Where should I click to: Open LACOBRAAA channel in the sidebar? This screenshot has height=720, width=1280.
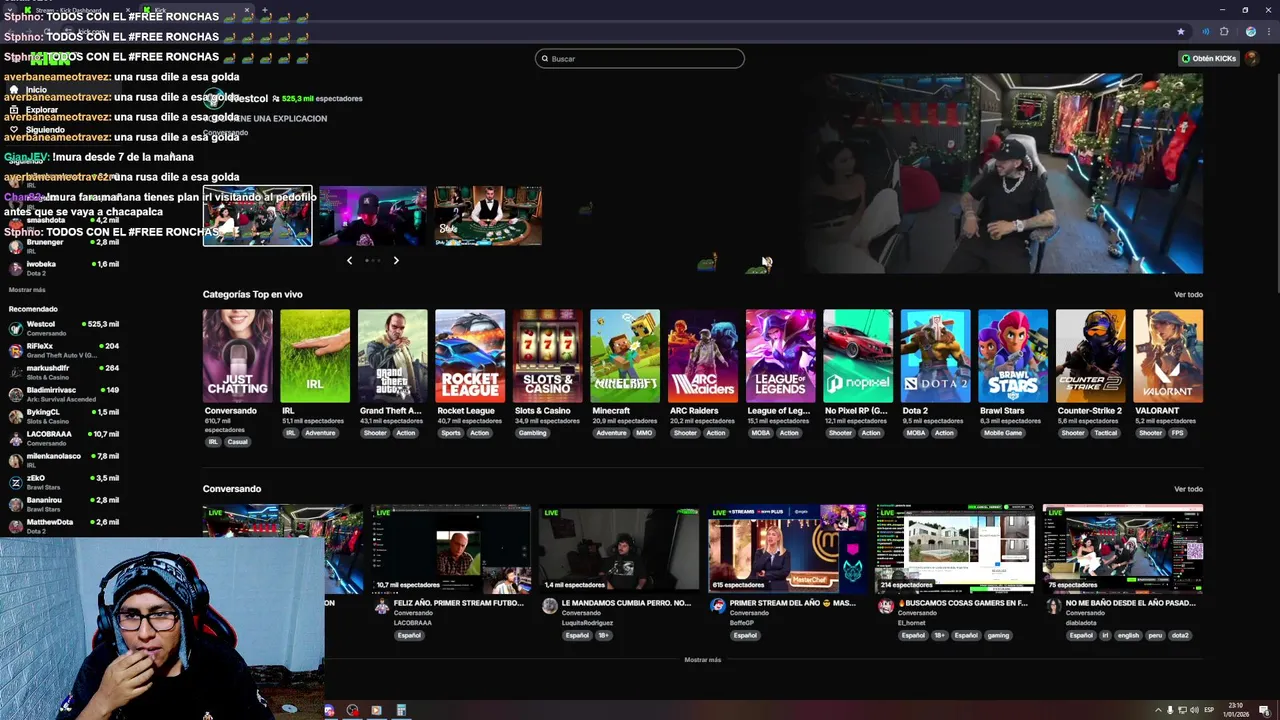click(x=64, y=438)
